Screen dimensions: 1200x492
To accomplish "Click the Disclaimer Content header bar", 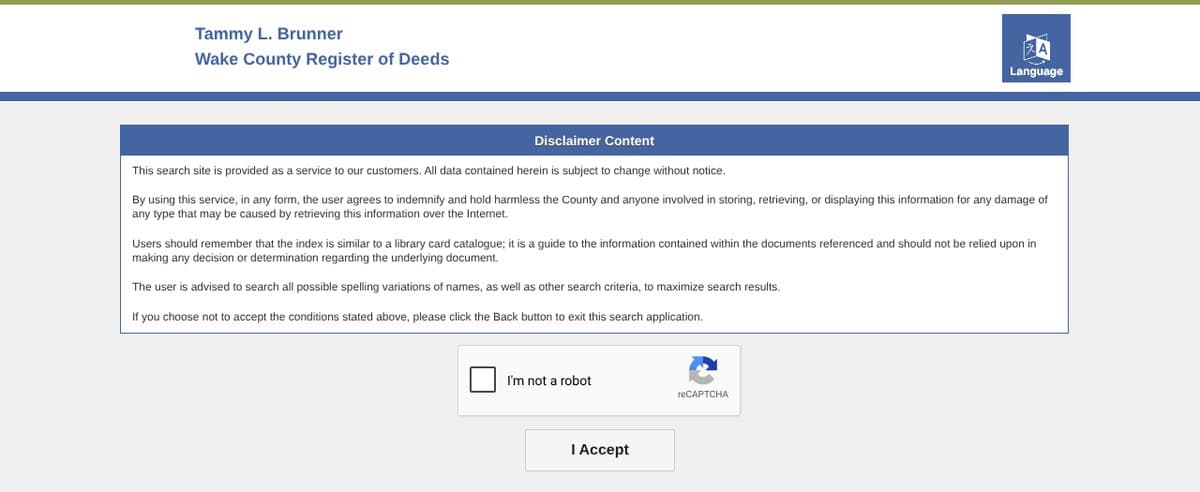I will pyautogui.click(x=594, y=140).
